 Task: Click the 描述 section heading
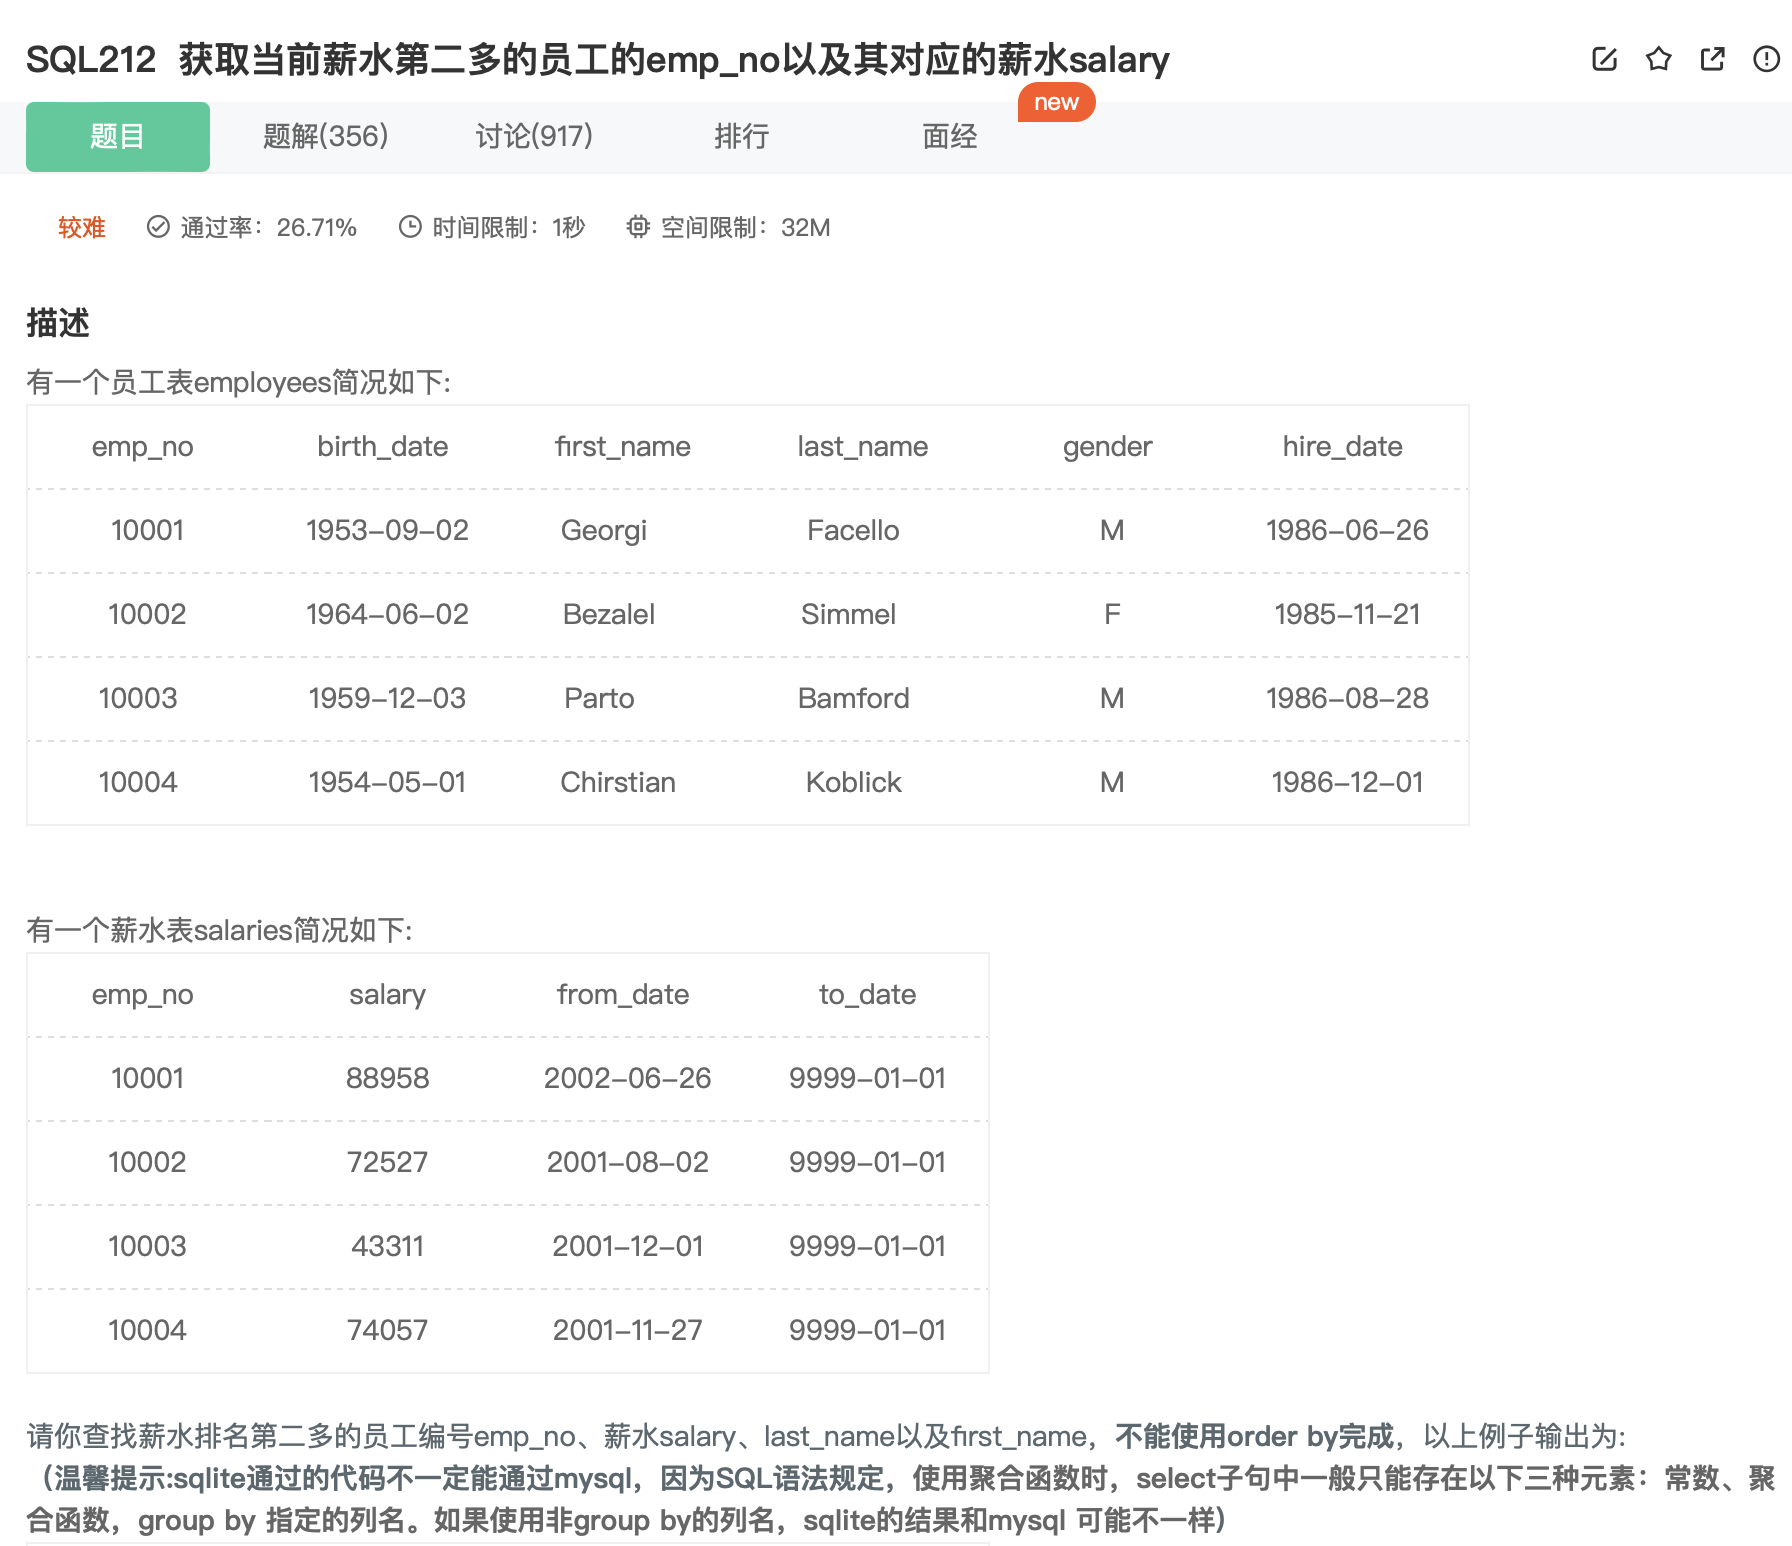[x=58, y=323]
